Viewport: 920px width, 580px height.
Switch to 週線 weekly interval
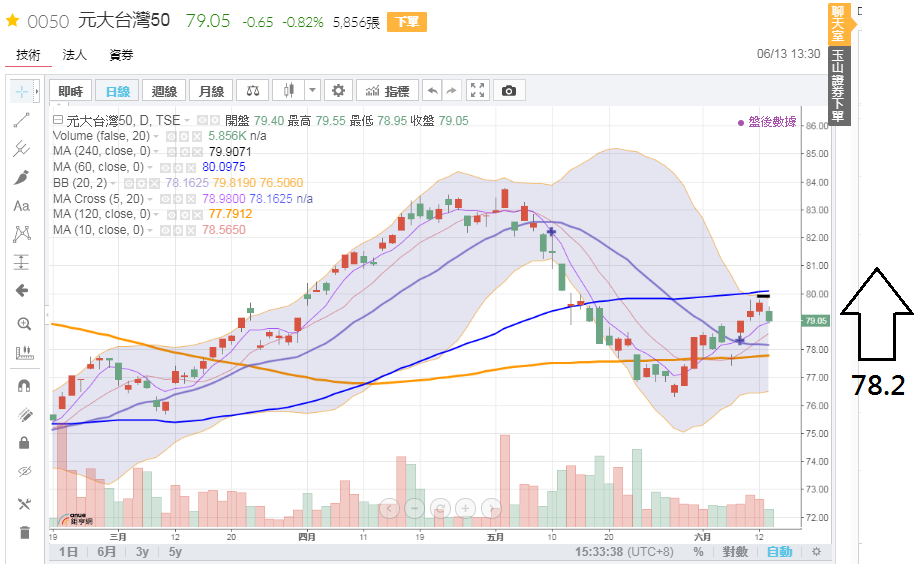point(164,91)
